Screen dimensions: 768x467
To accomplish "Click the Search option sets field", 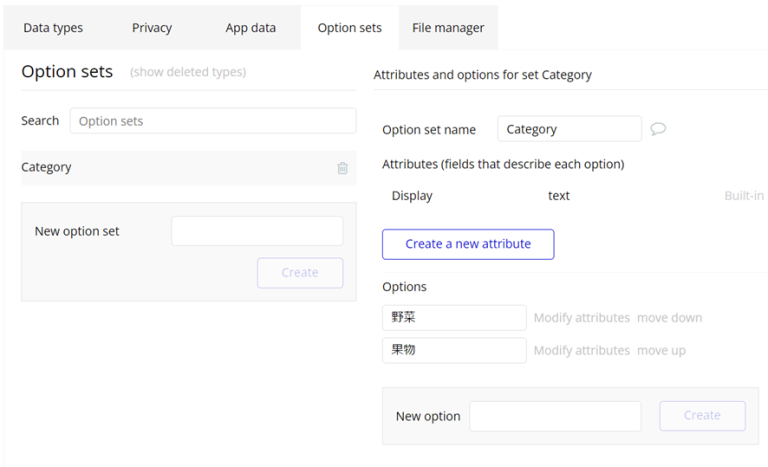I will point(212,121).
